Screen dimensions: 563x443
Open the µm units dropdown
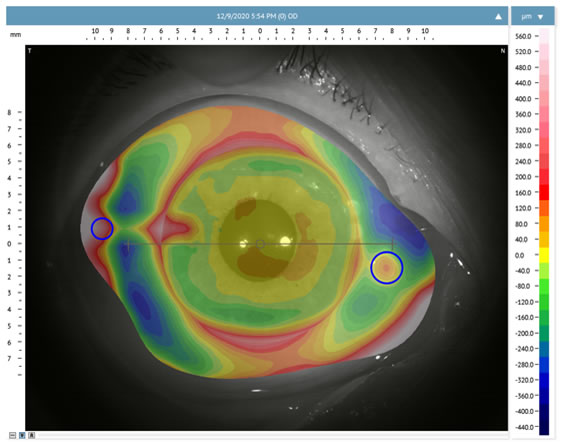pos(532,17)
